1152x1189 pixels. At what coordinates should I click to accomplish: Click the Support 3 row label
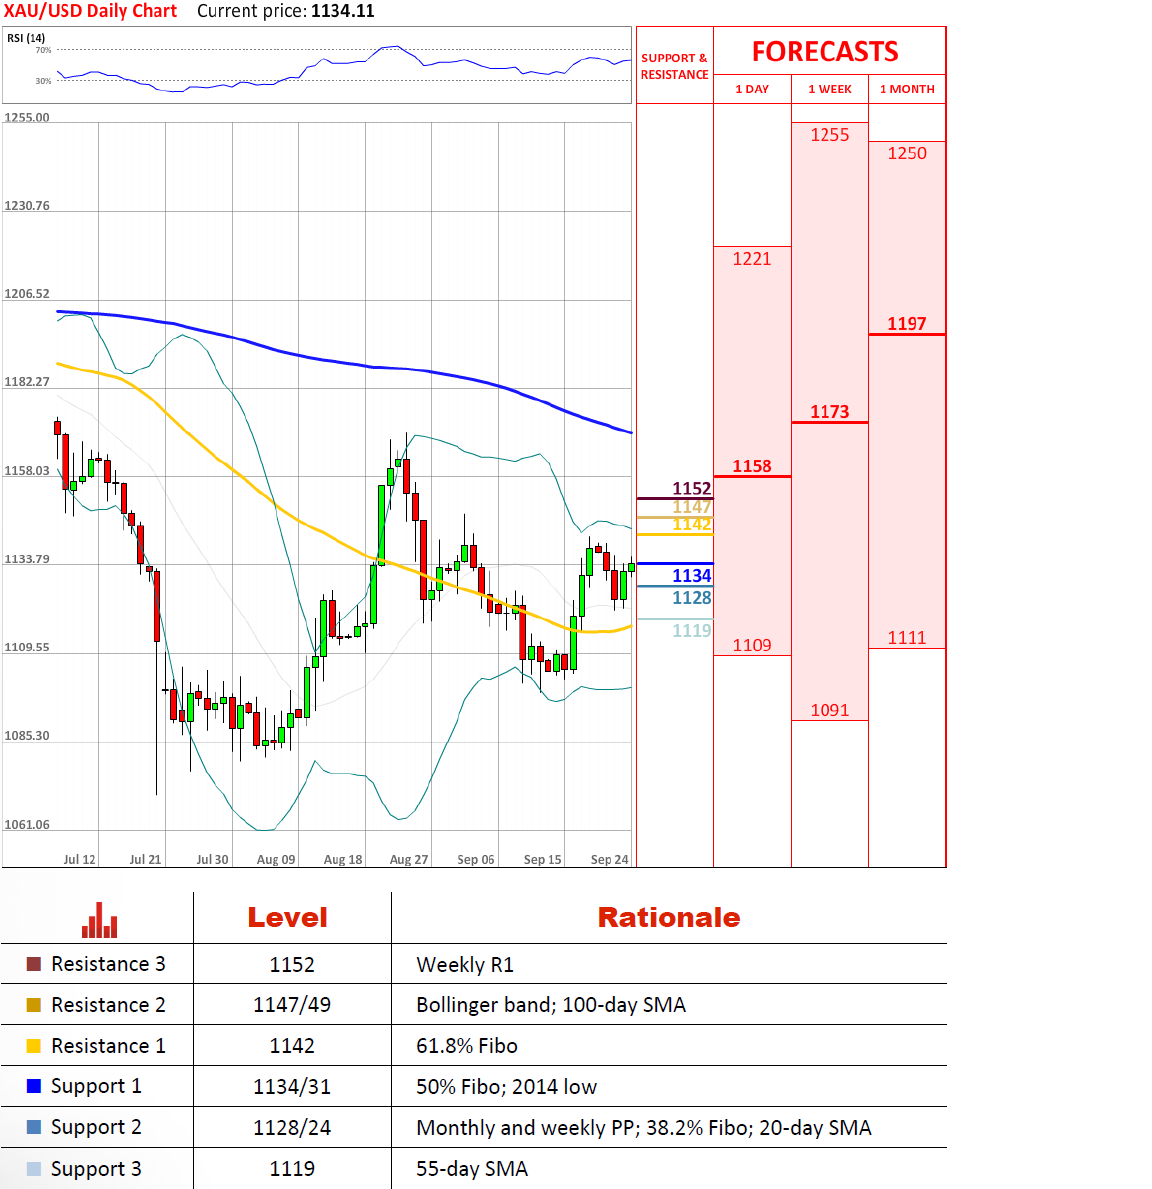pos(96,1169)
